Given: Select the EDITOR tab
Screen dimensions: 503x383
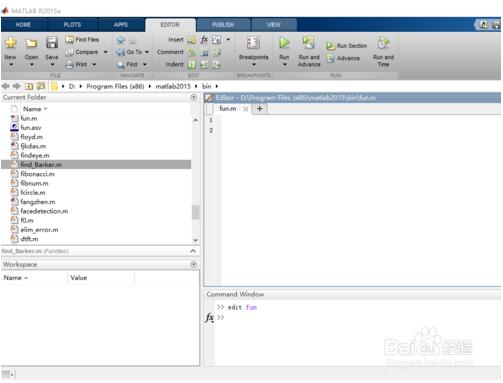Looking at the screenshot, I should [x=170, y=25].
